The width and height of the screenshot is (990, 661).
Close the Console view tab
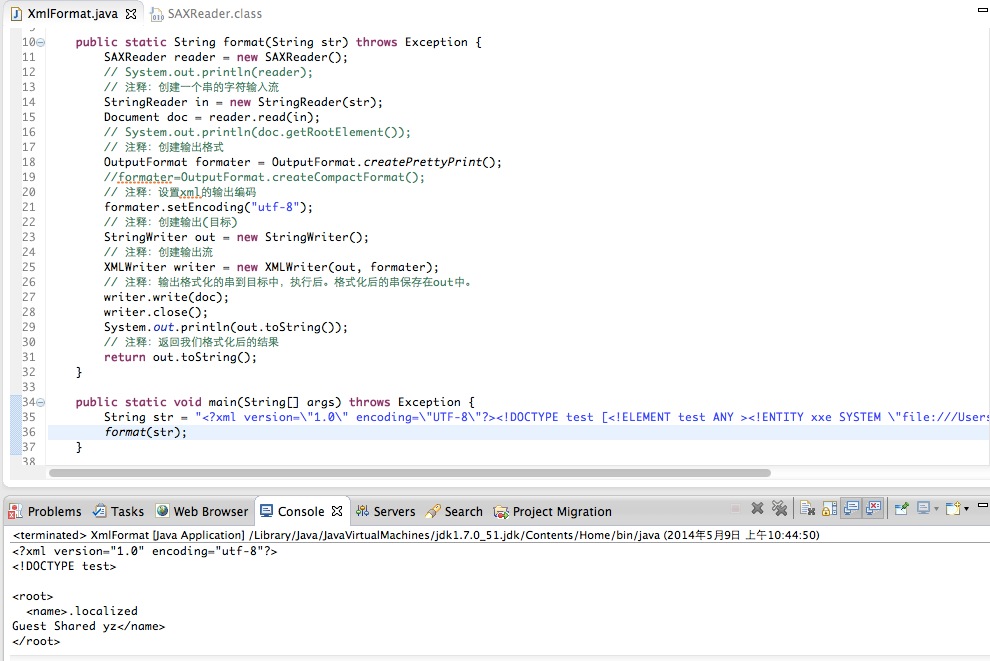coord(337,511)
